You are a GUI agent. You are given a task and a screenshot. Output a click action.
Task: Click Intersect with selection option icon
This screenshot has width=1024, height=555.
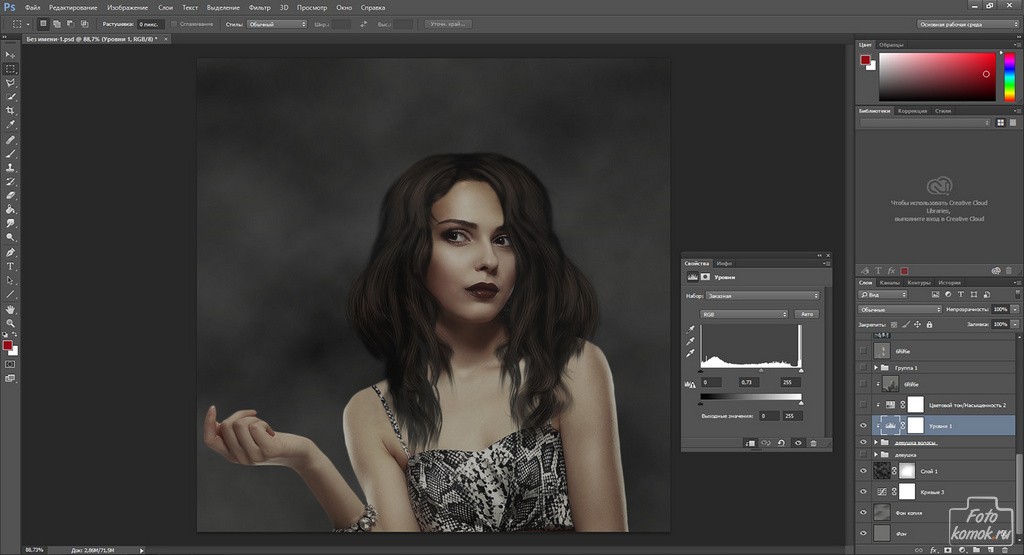pos(84,24)
